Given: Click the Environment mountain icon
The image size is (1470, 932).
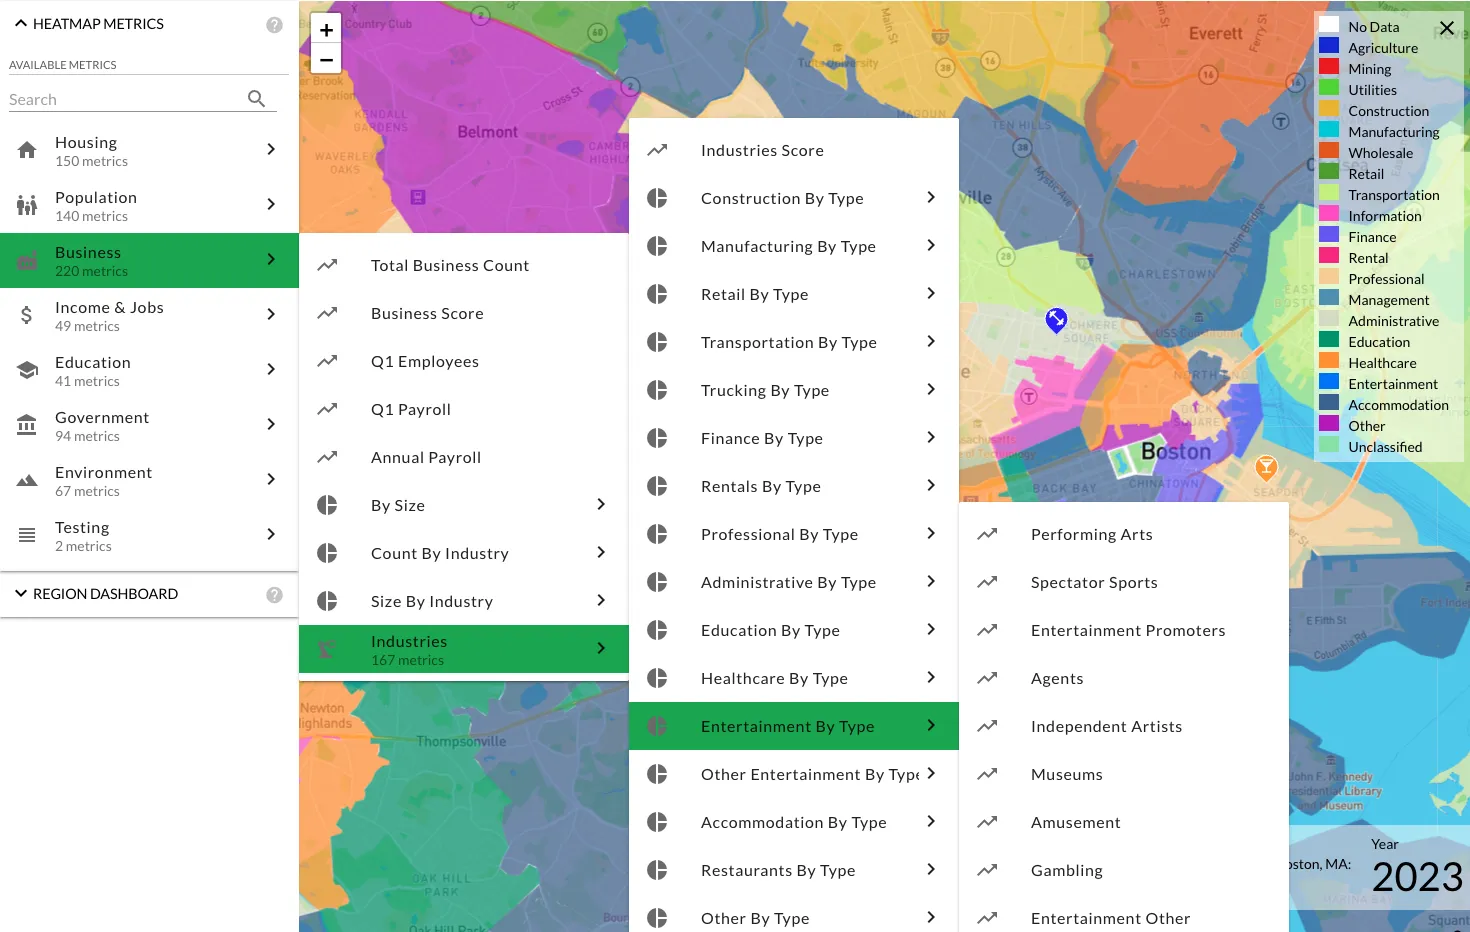Looking at the screenshot, I should pos(26,479).
